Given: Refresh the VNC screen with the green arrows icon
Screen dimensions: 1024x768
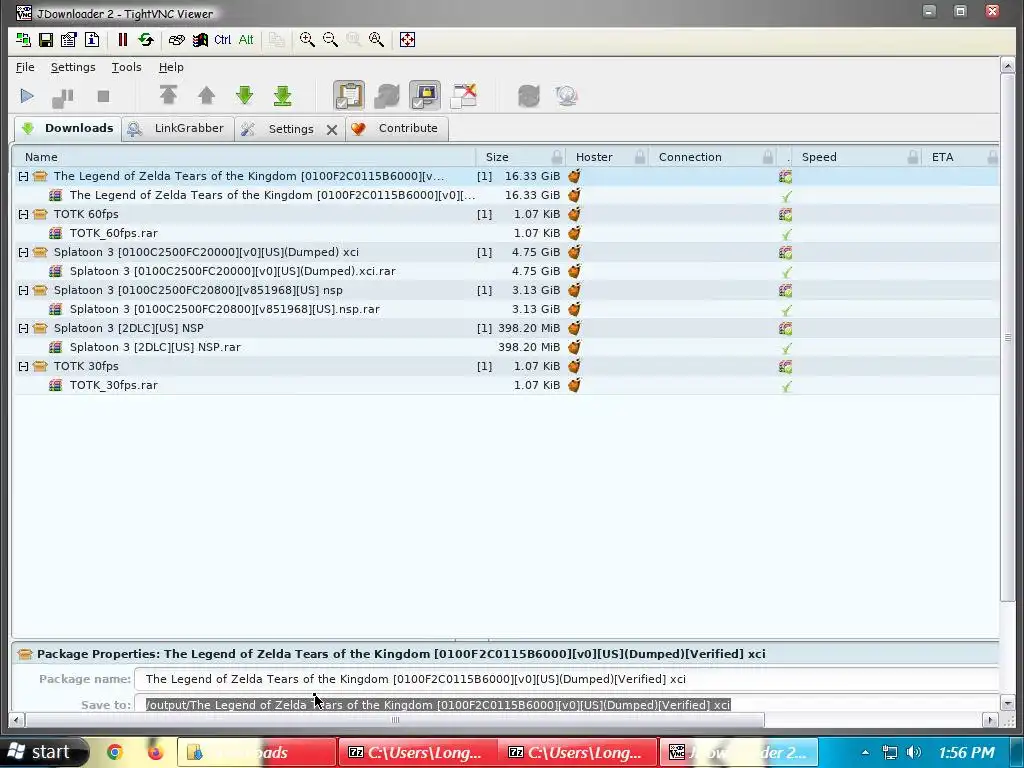Looking at the screenshot, I should (146, 40).
